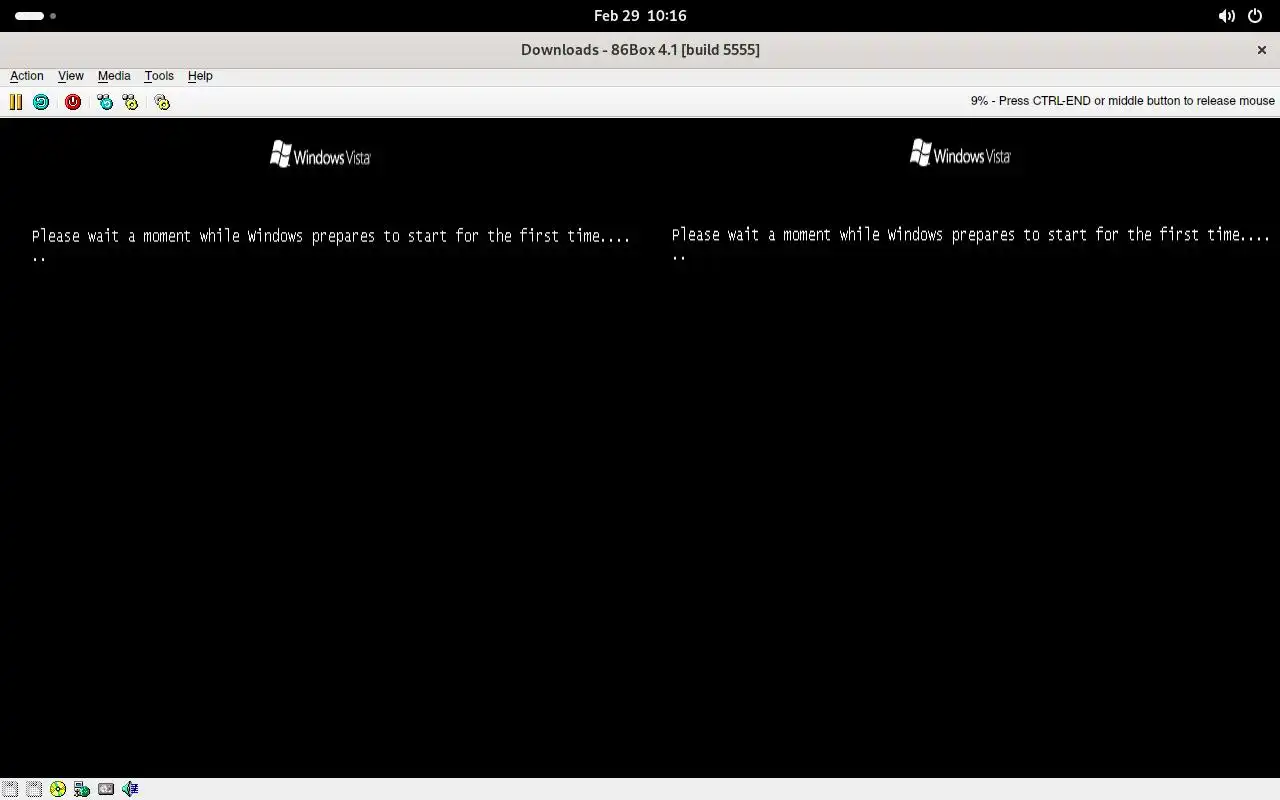Send Ctrl+Alt+Esc via the yellow keys icon

pos(130,102)
